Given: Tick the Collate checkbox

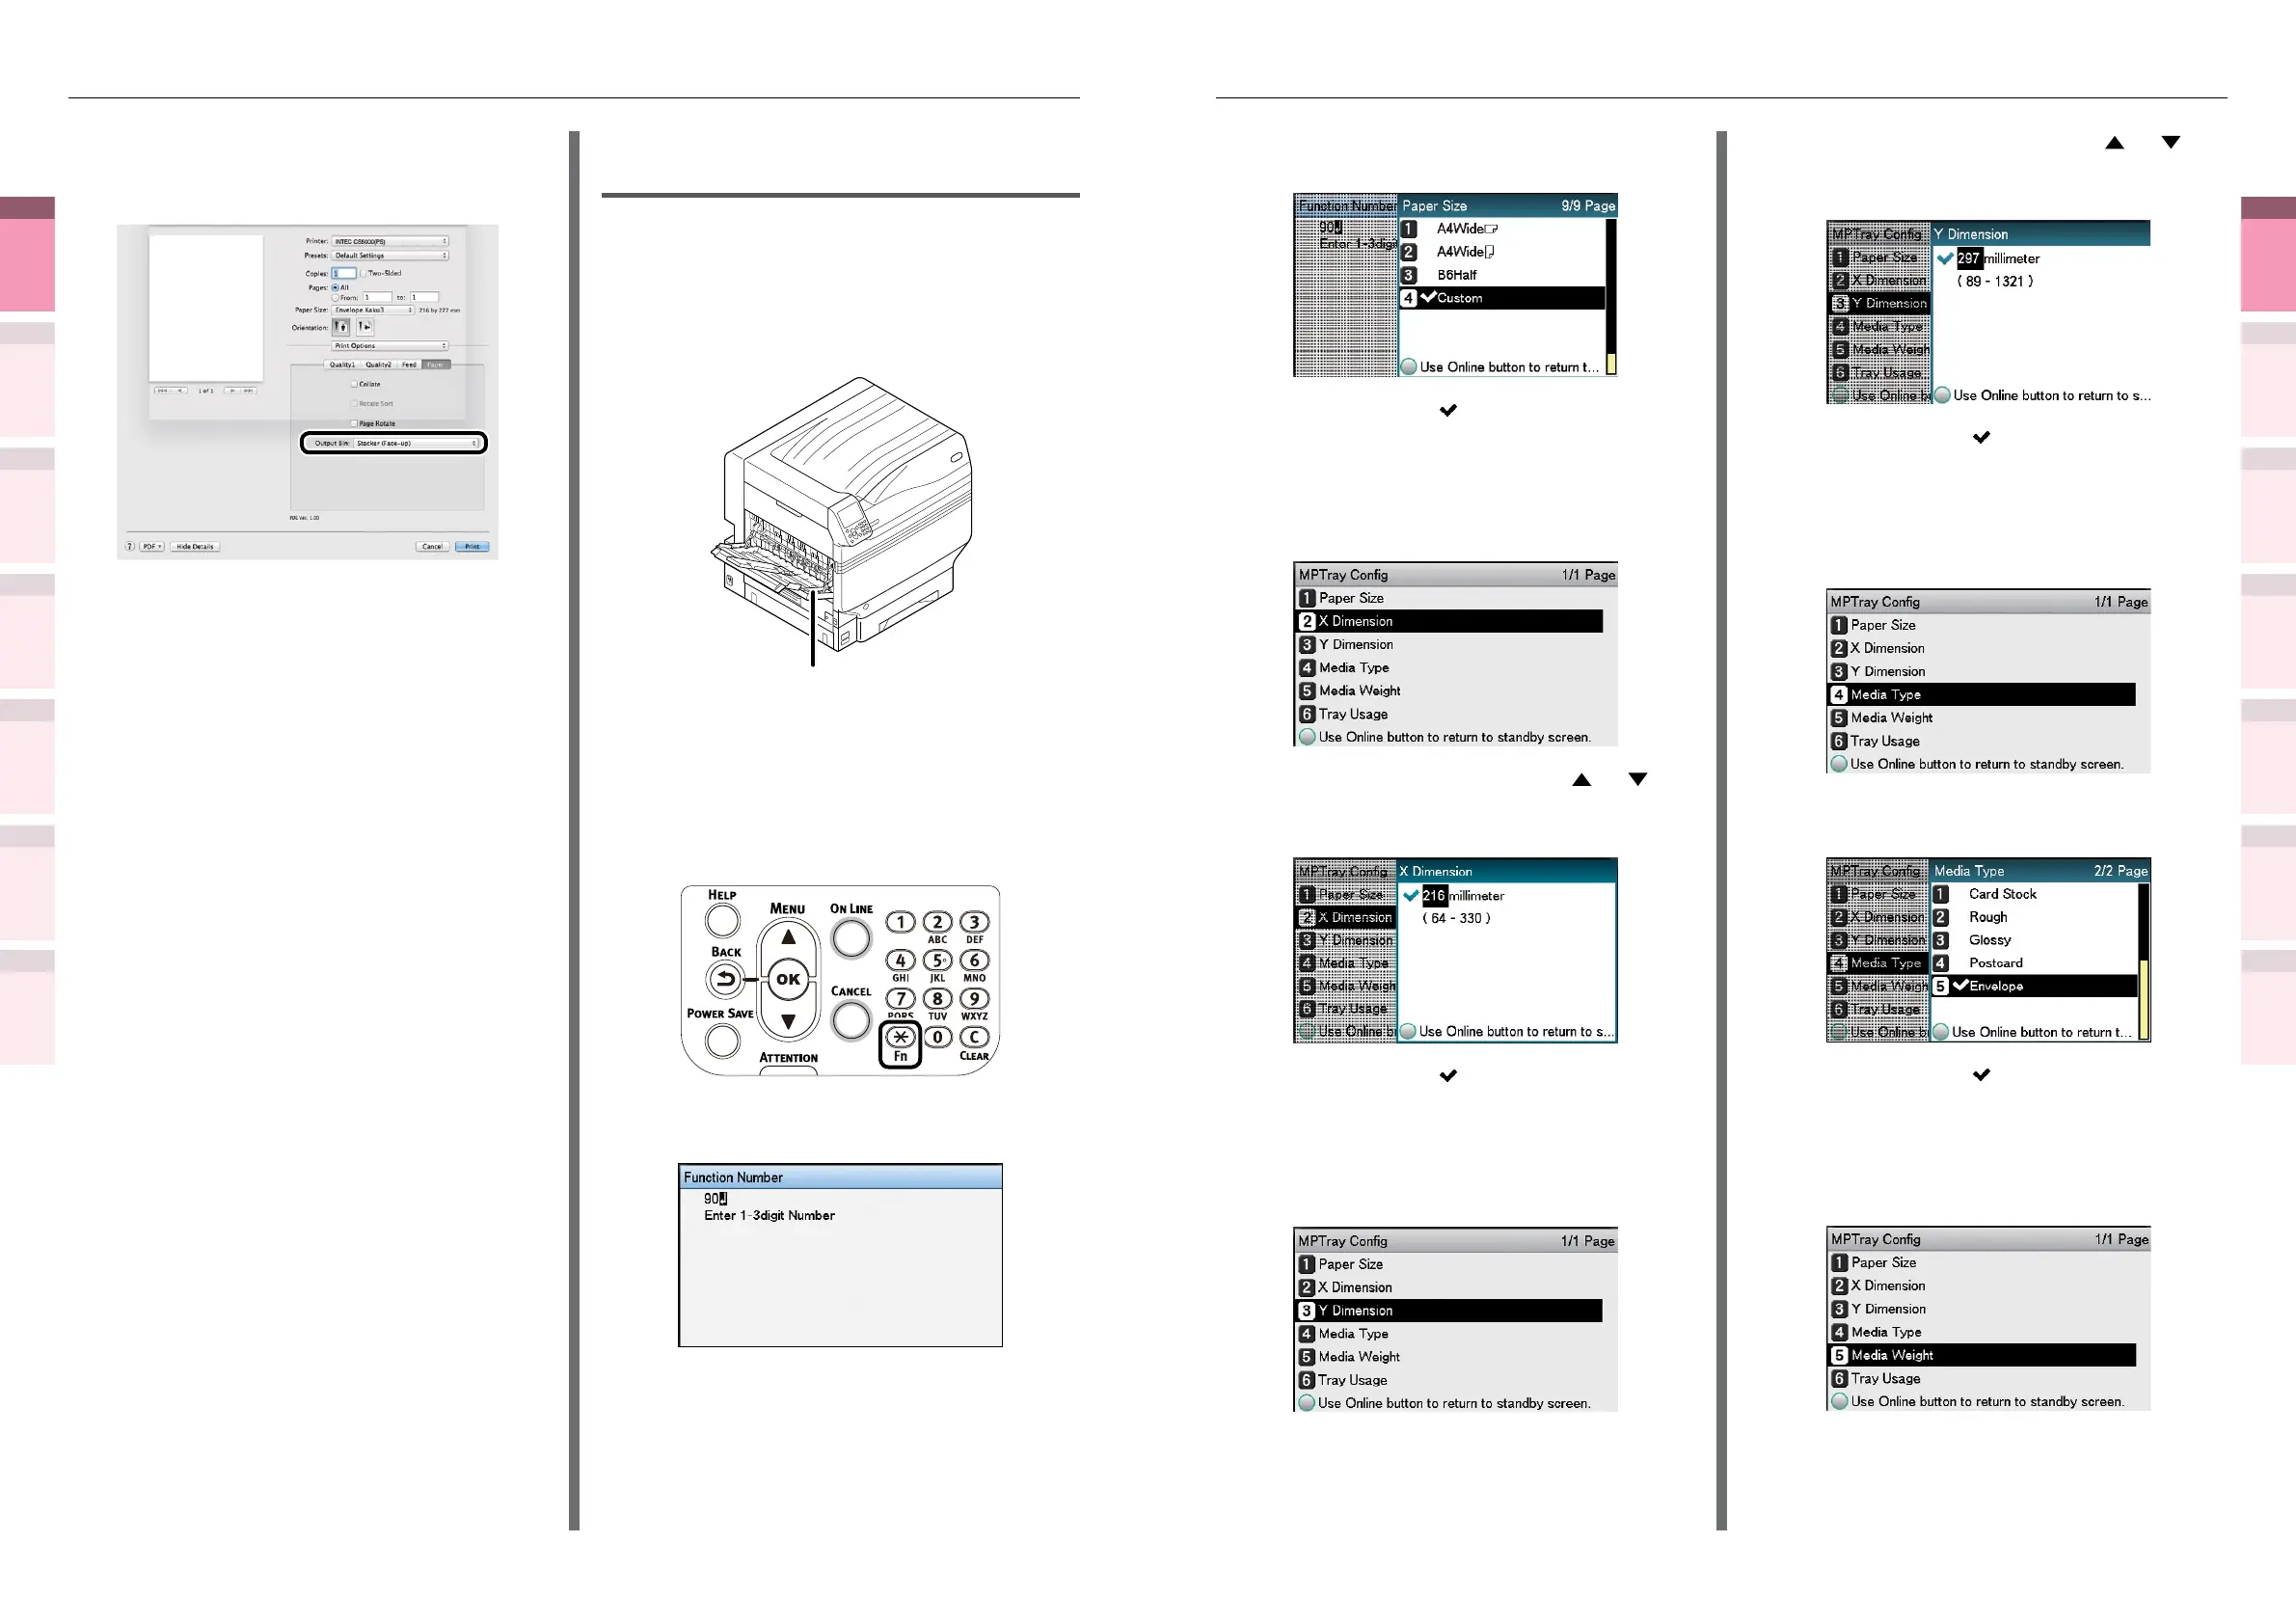Looking at the screenshot, I should point(354,384).
